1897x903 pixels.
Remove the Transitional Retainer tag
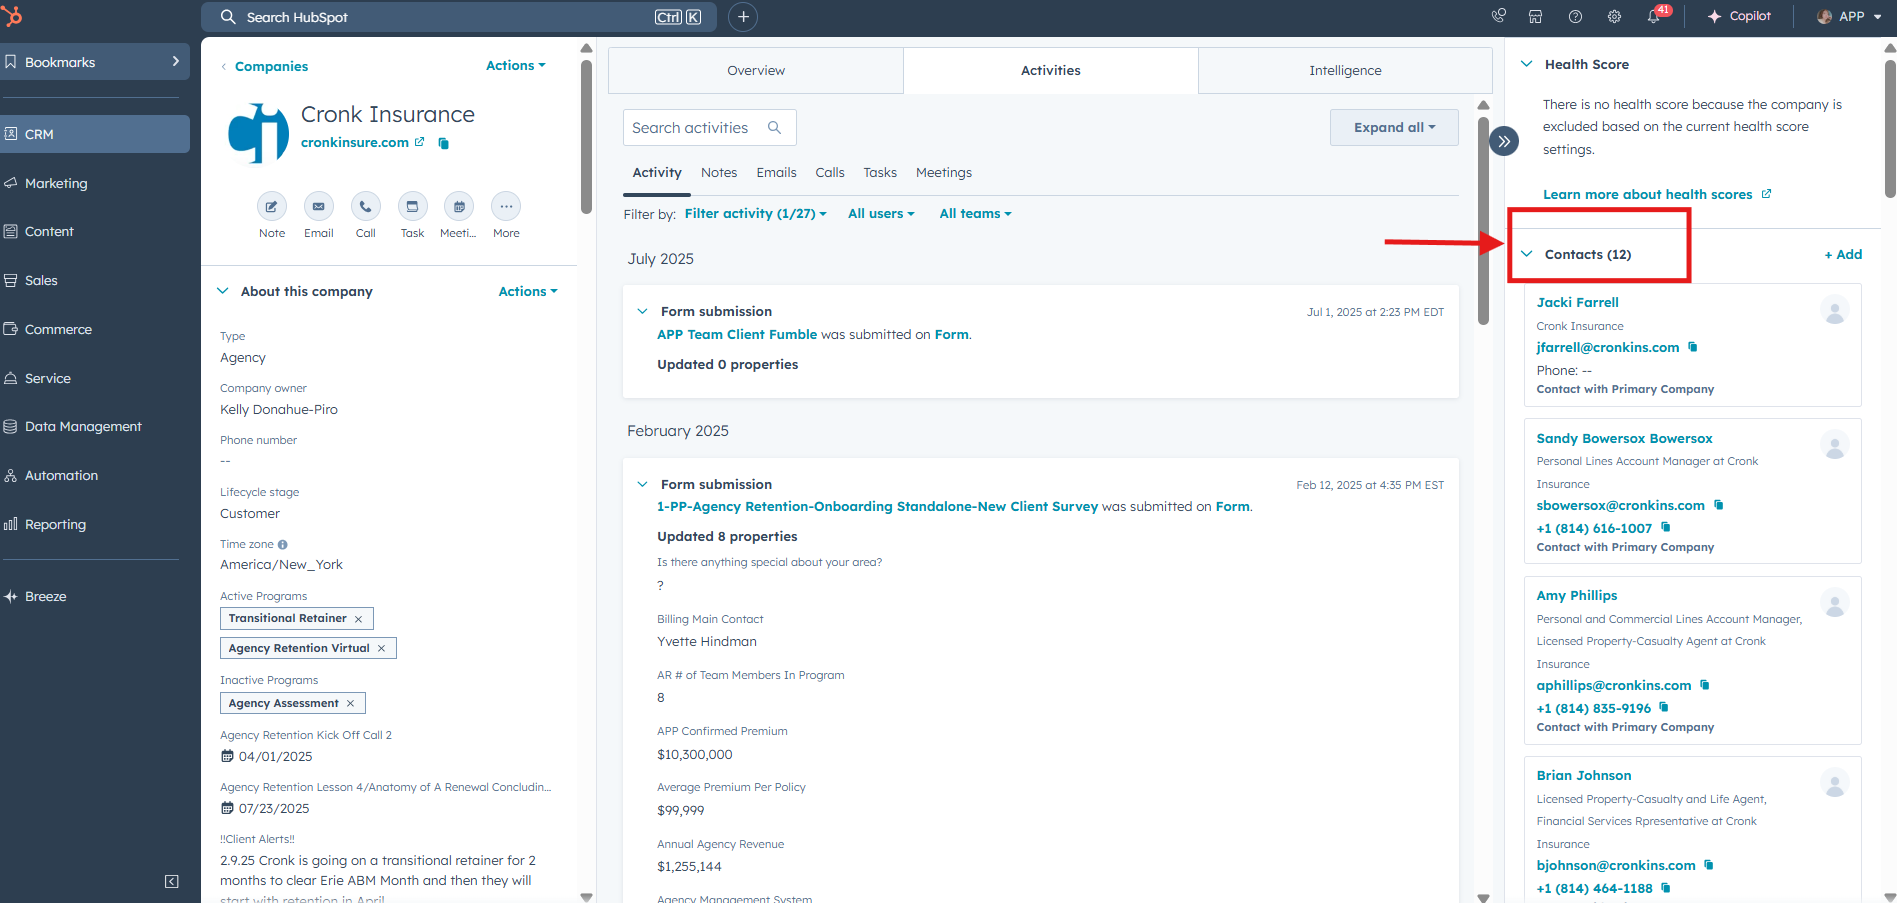click(x=358, y=619)
